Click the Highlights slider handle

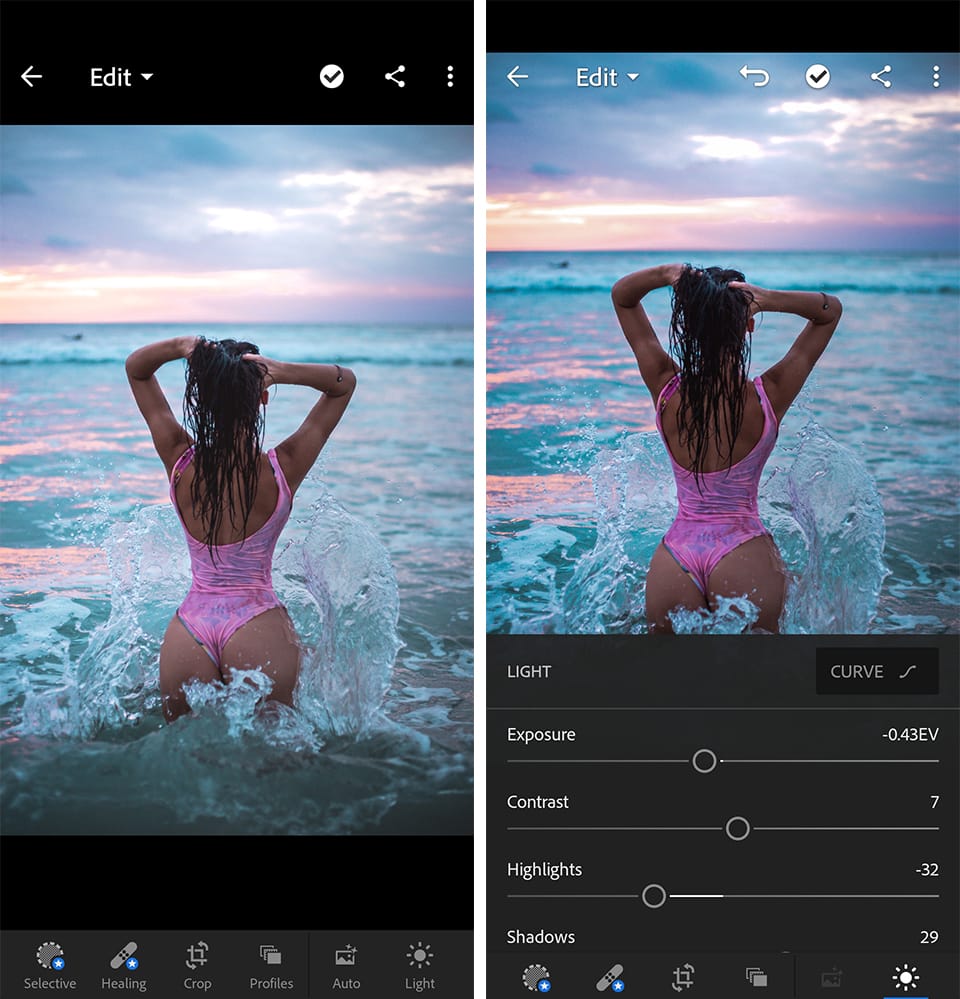(654, 896)
